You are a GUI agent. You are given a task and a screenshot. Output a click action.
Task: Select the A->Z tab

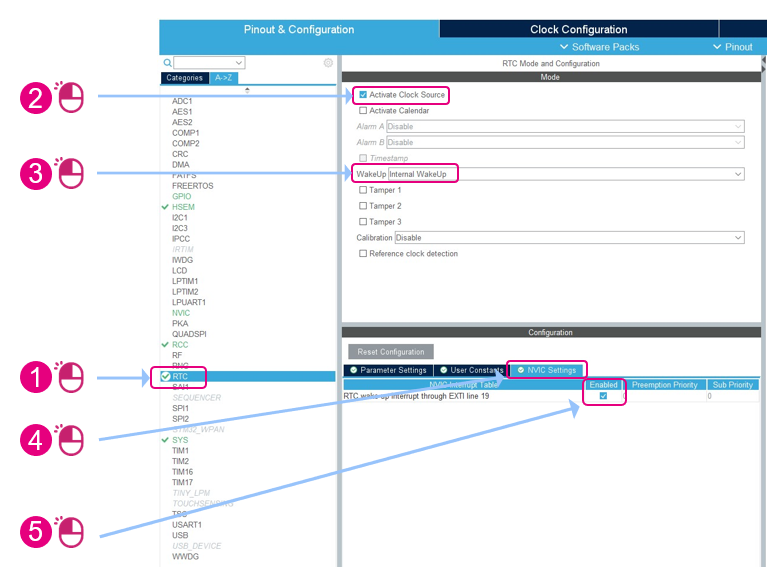tap(223, 78)
